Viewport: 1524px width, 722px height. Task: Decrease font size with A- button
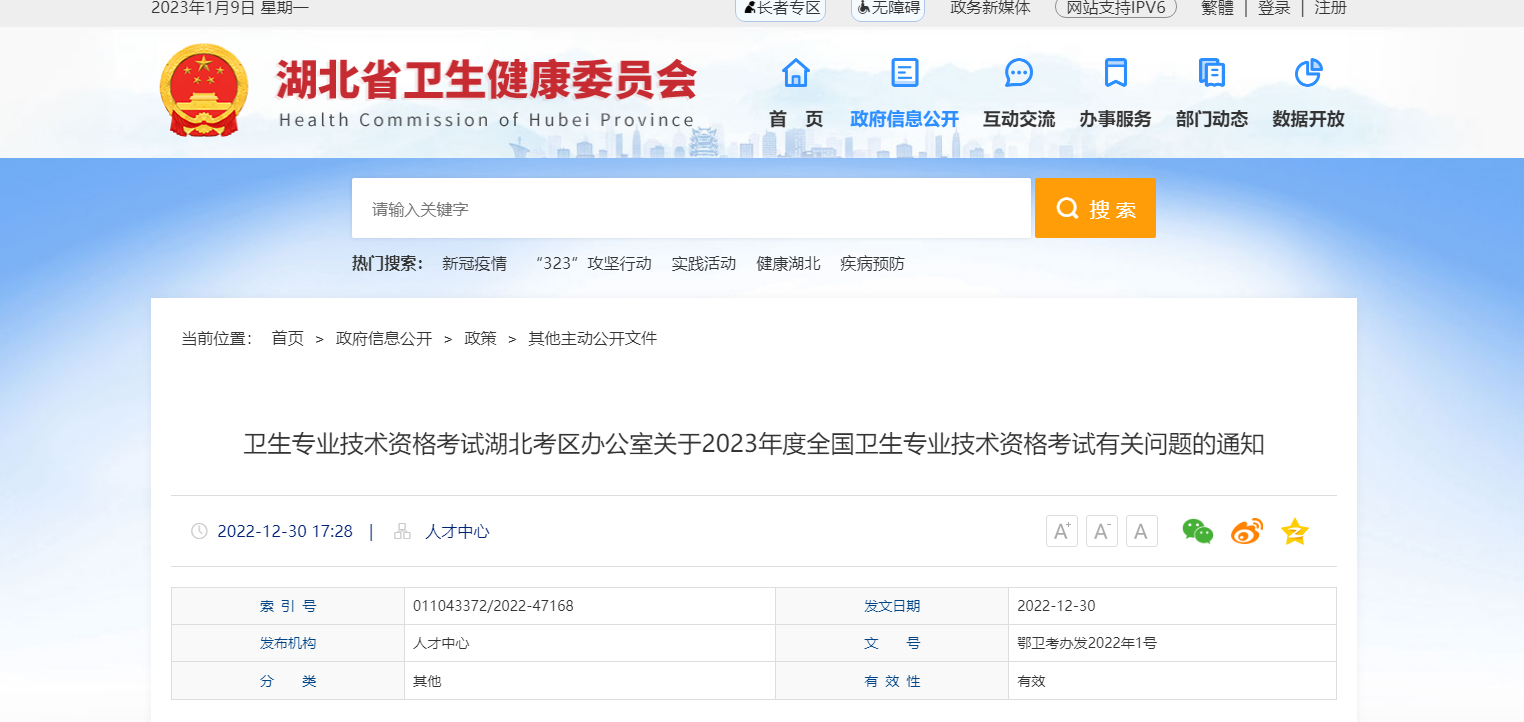[x=1102, y=531]
